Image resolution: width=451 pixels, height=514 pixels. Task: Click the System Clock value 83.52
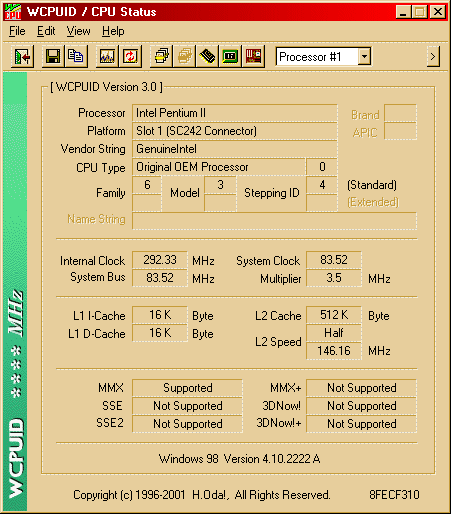334,260
